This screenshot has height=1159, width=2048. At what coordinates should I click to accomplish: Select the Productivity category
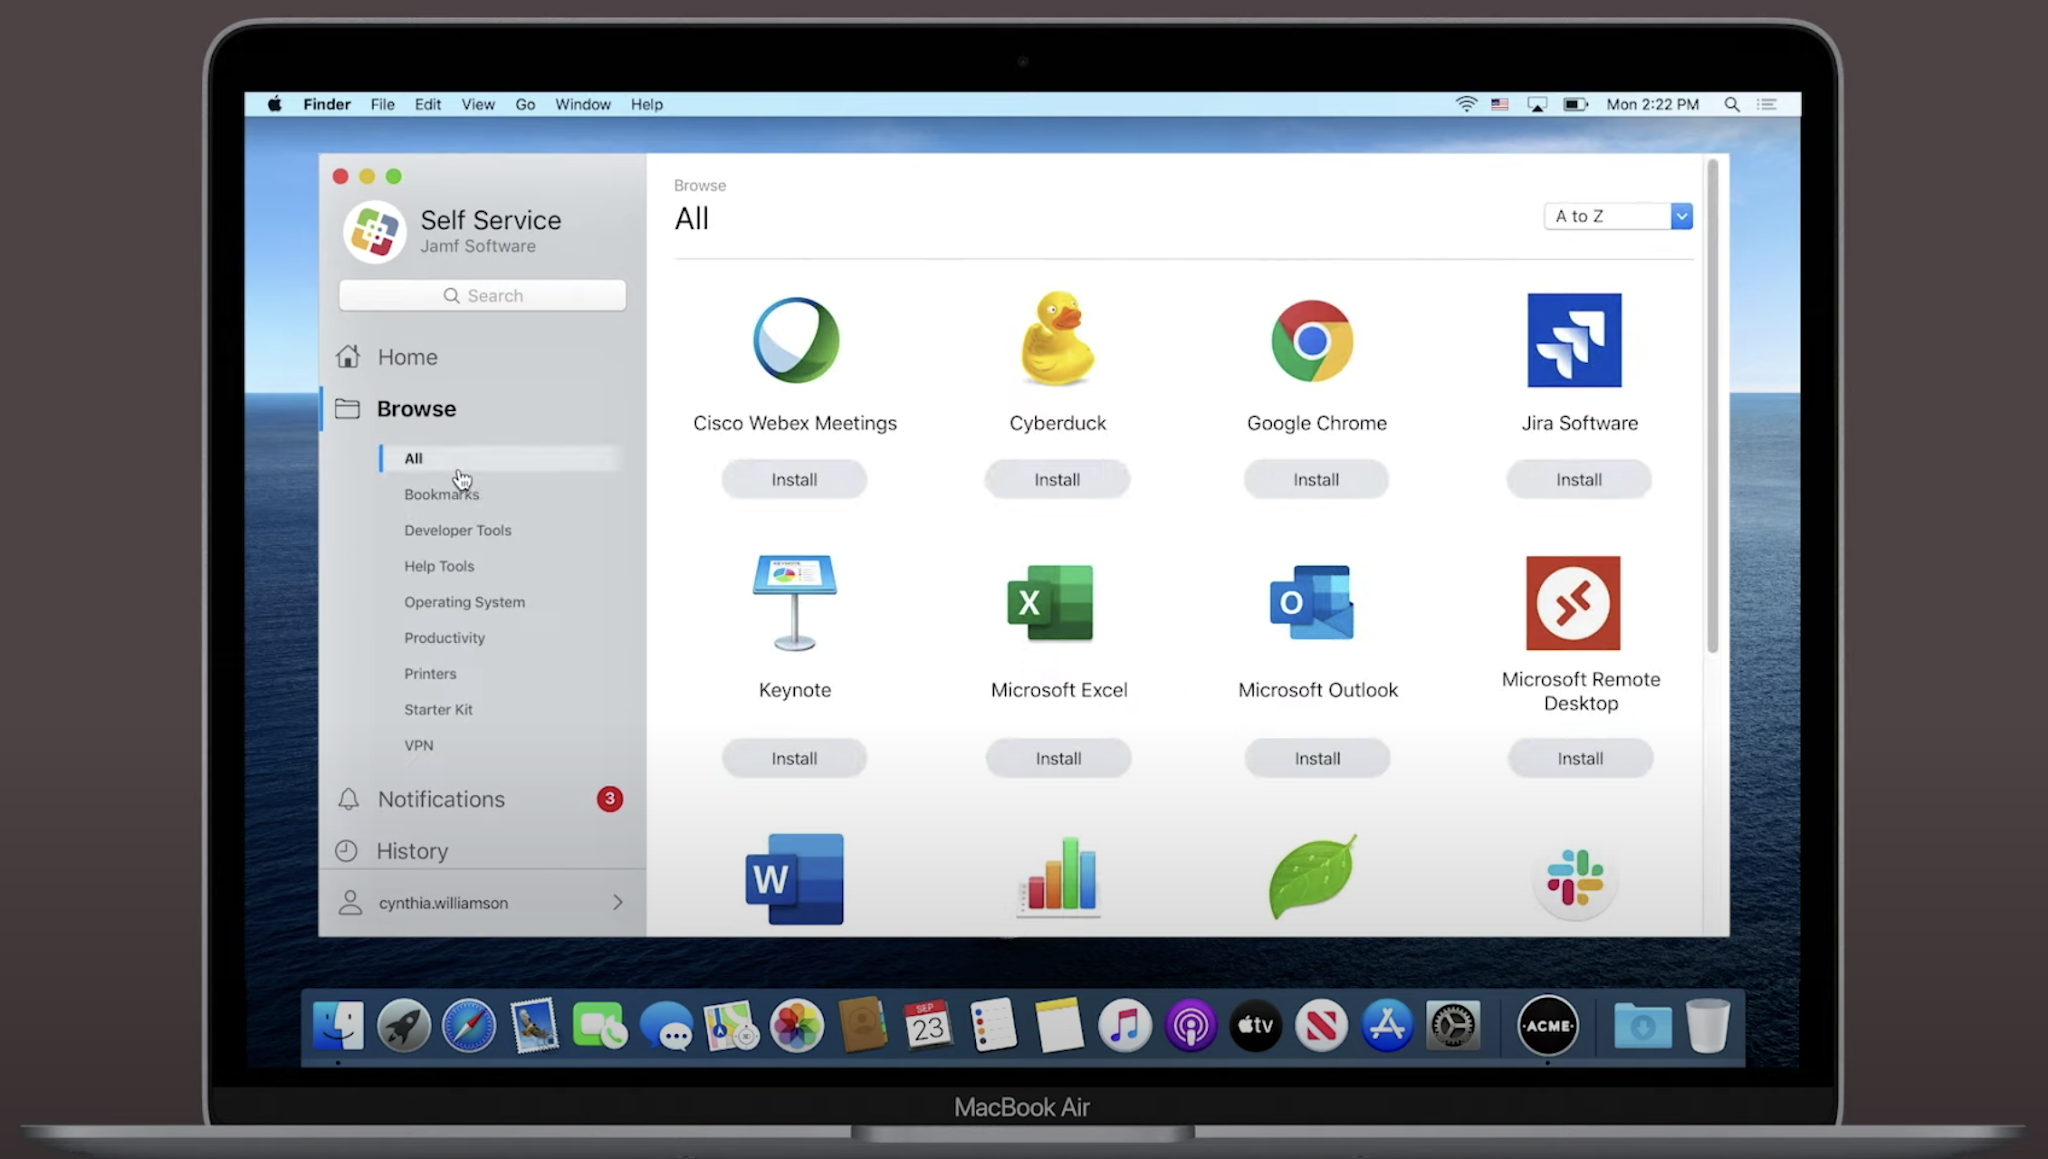(x=444, y=638)
